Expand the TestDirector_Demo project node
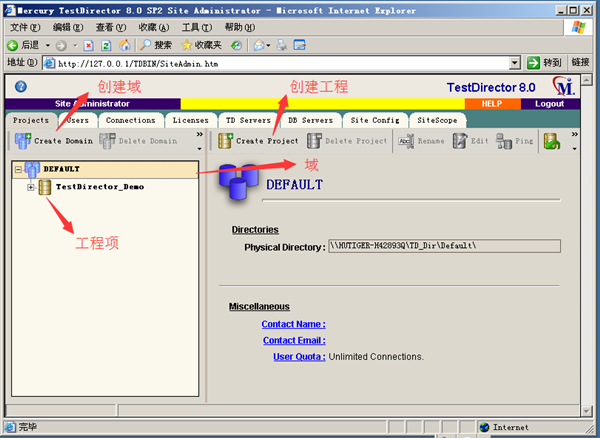 [x=31, y=187]
